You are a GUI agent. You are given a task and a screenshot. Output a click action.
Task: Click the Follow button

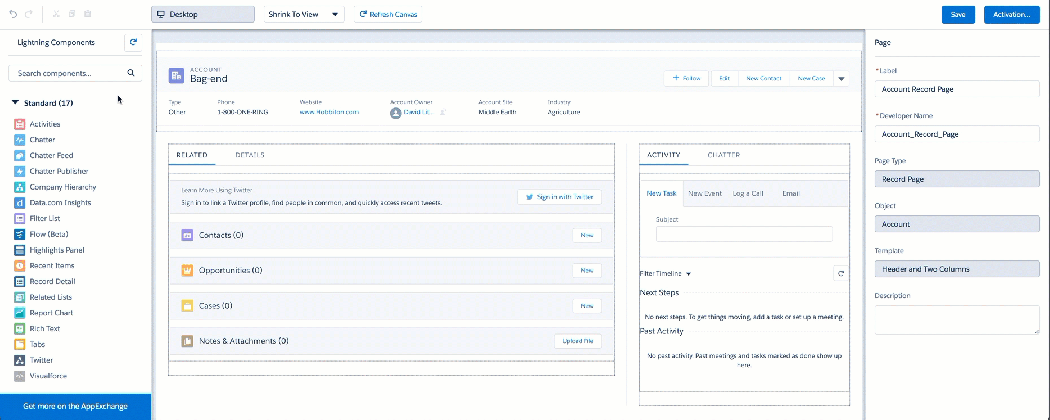[686, 78]
